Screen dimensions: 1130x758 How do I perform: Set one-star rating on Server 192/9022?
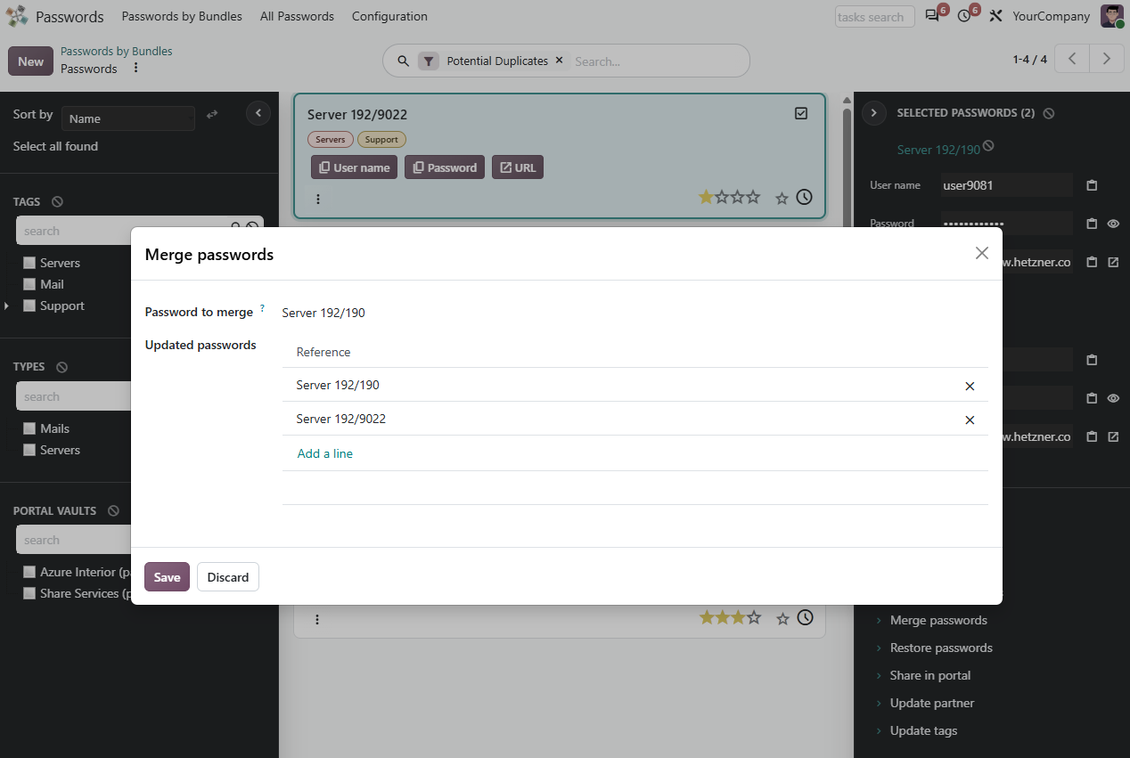[x=706, y=197]
